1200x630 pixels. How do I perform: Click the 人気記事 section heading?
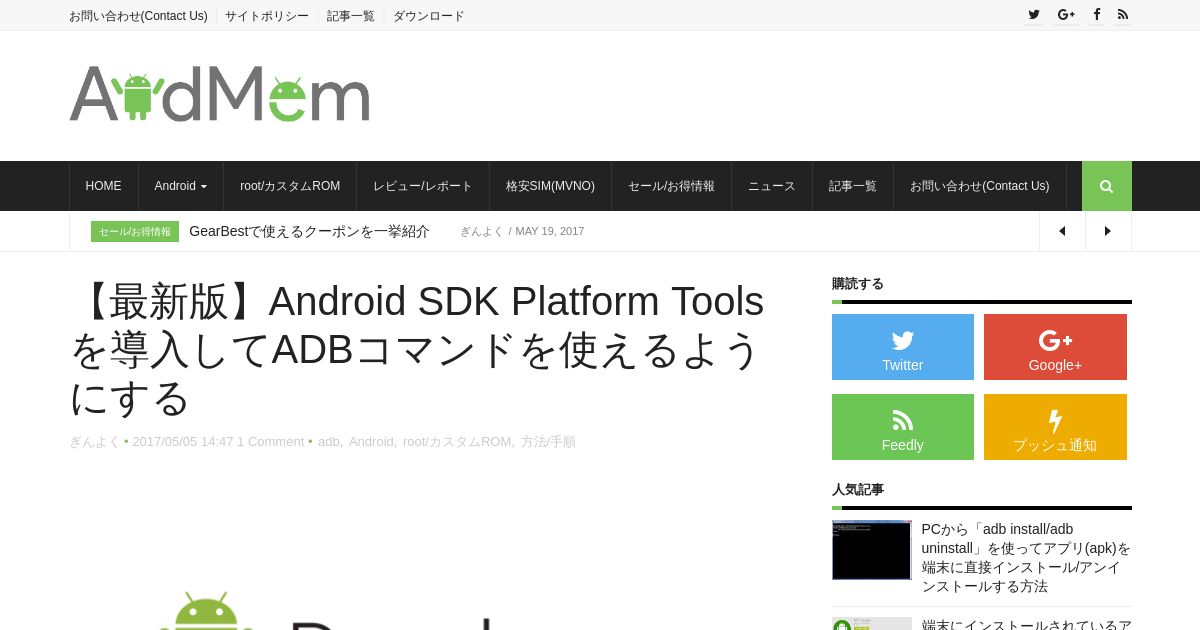point(858,489)
